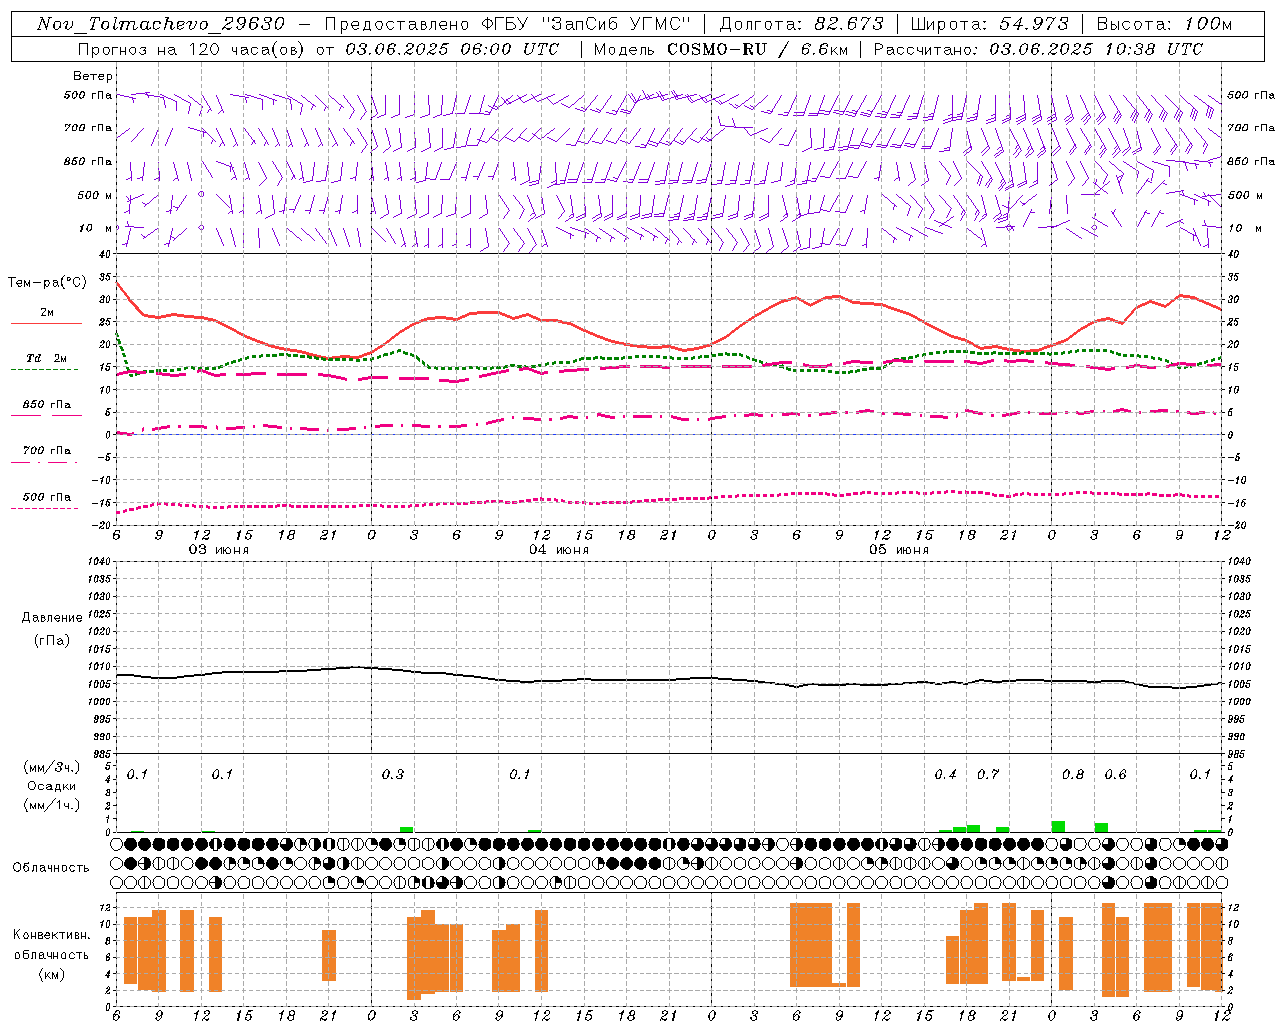Click the calculation time 03.06.2025 10:38 UTC
1280x1024 pixels.
(x=1096, y=49)
